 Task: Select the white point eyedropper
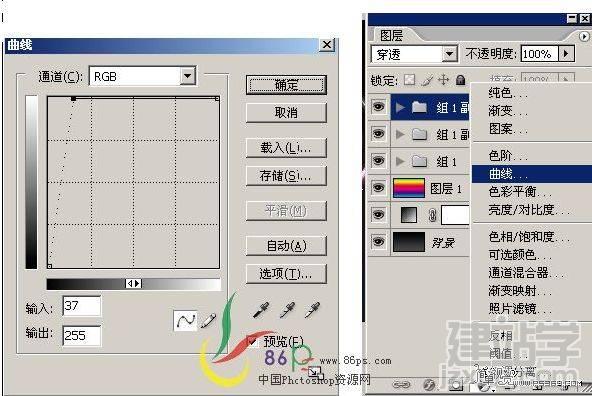click(313, 310)
